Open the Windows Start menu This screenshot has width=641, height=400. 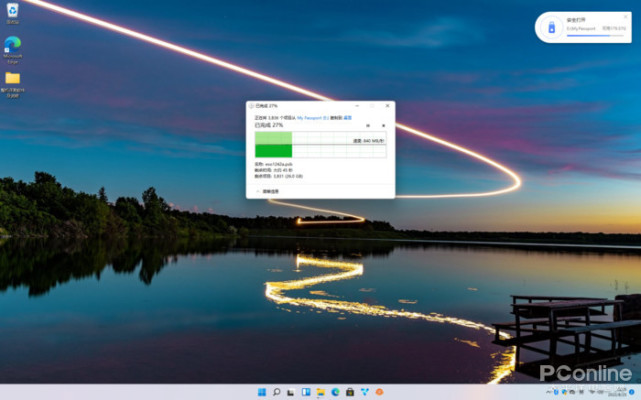262,392
